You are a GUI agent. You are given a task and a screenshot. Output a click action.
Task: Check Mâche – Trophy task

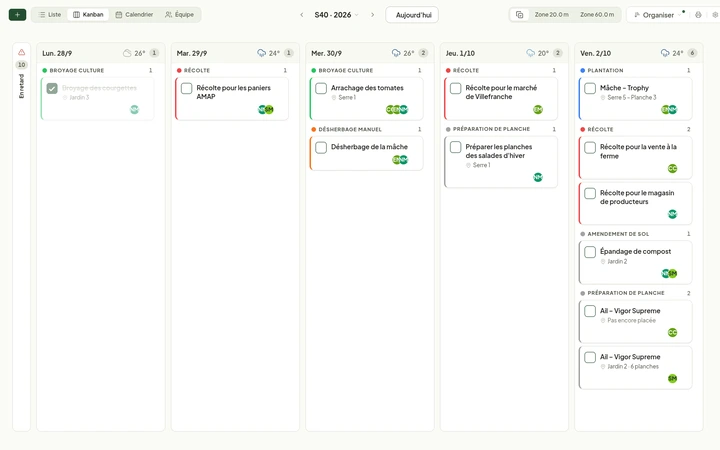tap(590, 88)
